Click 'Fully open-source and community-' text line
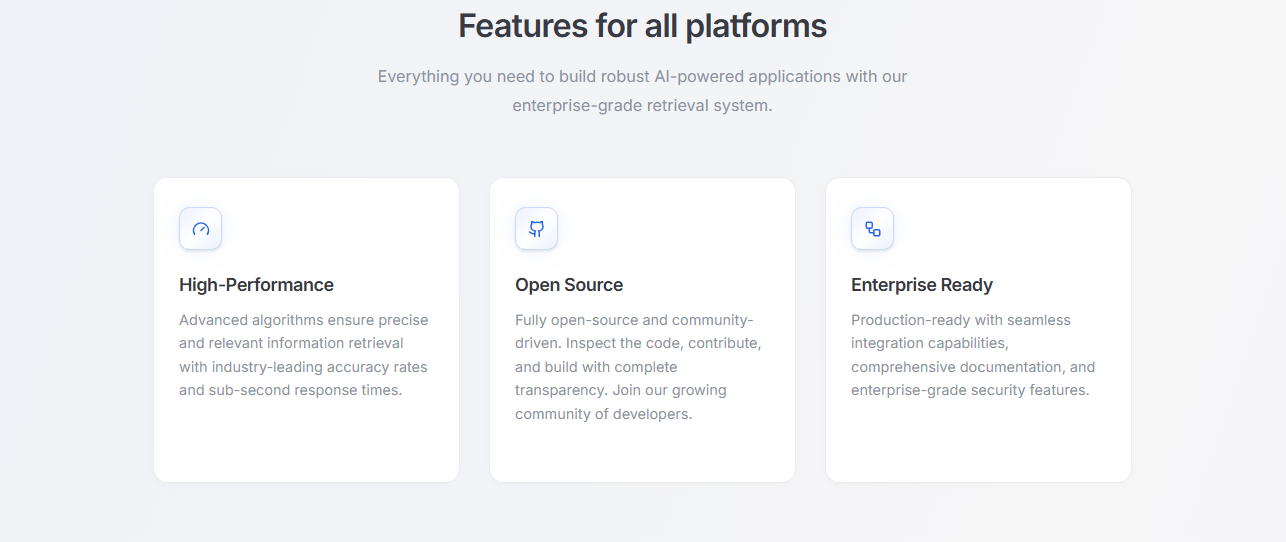Screen dimensions: 1286x542 (x=634, y=320)
